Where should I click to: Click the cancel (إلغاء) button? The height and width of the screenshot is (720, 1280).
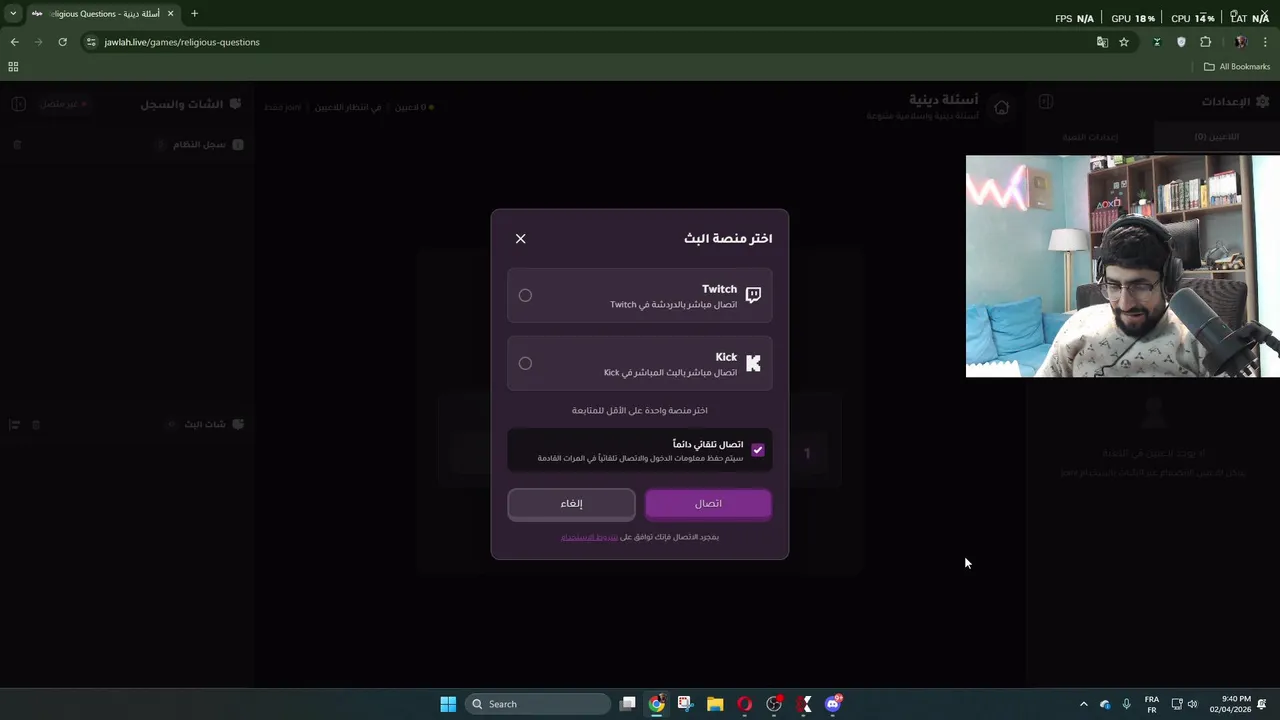click(571, 504)
